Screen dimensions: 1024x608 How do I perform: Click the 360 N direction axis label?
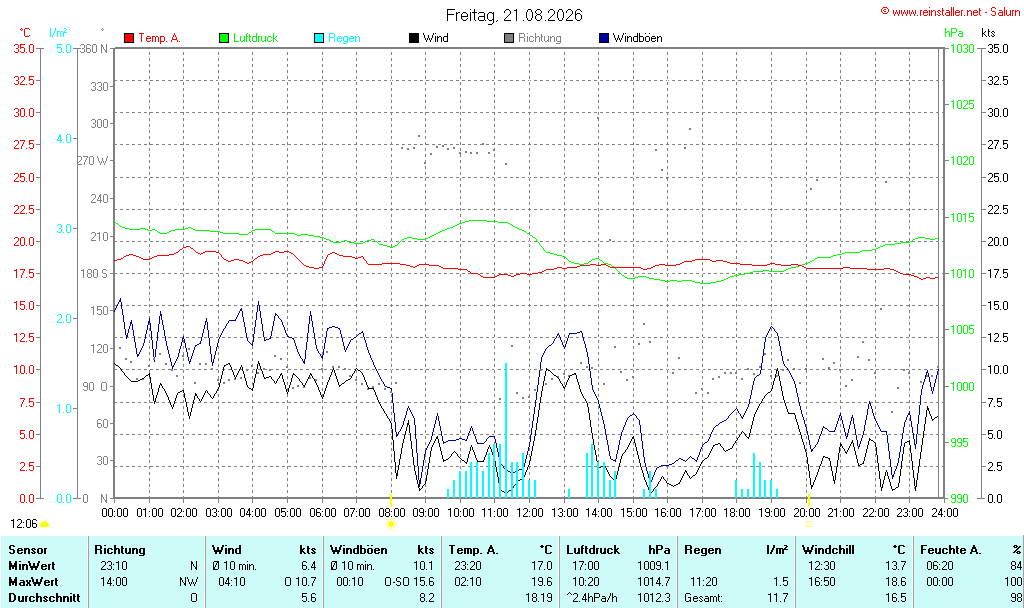coord(94,48)
